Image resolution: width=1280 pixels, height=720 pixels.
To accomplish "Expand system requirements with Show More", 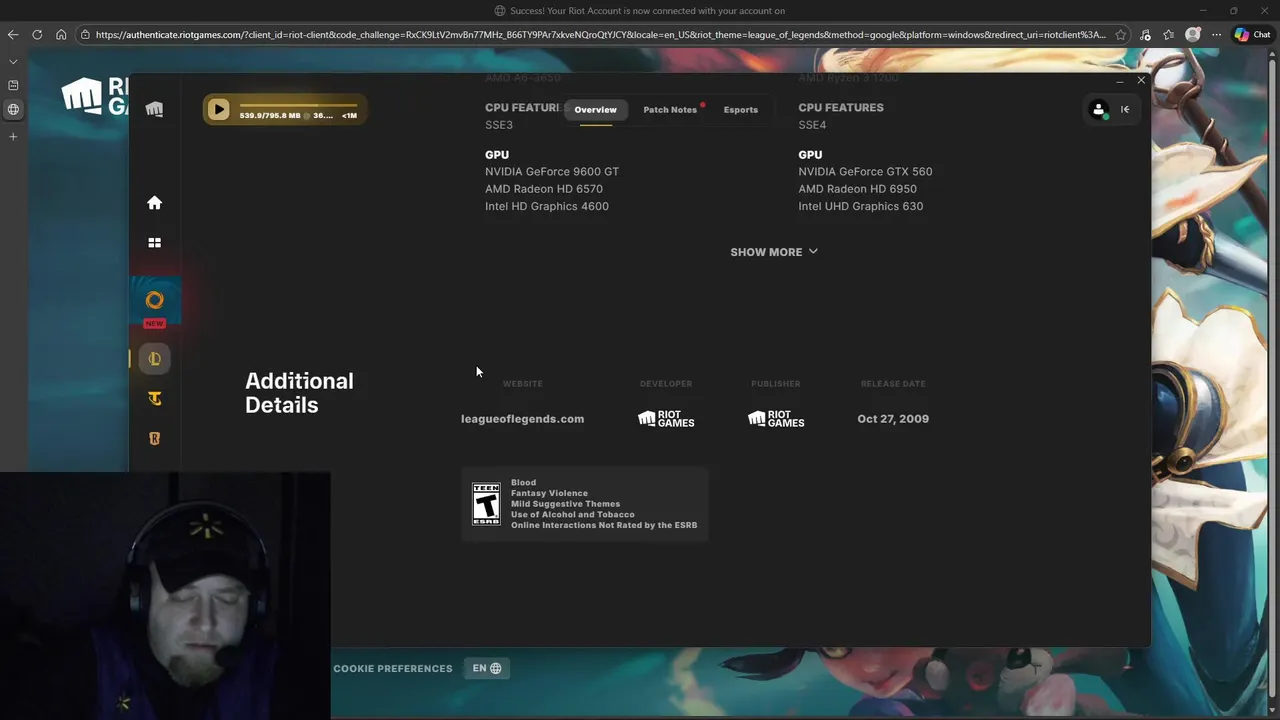I will (774, 252).
